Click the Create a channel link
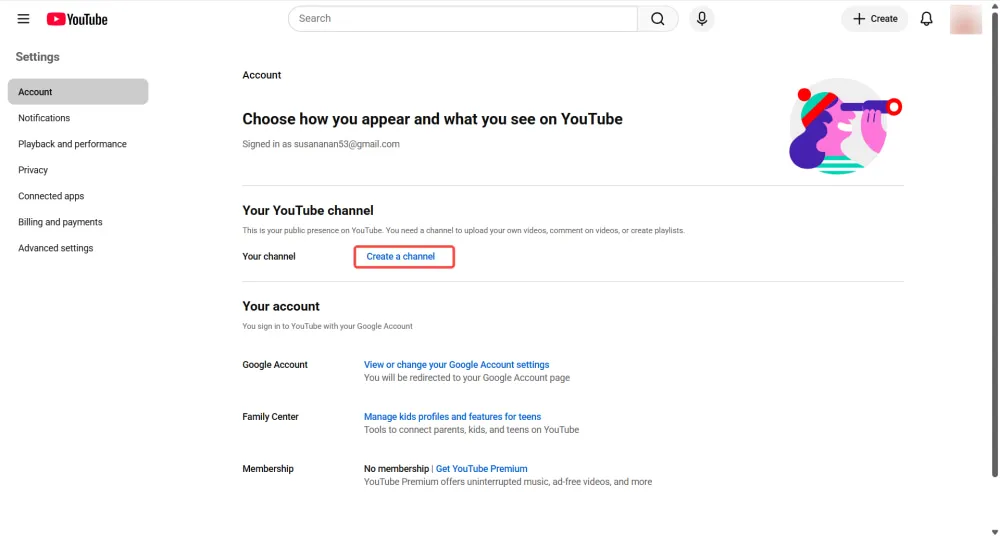Screen dimensions: 1000x537 click(401, 256)
